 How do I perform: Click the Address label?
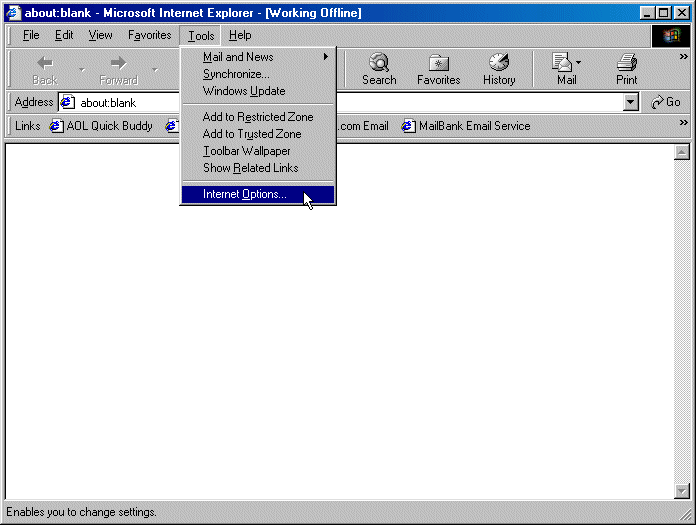(x=34, y=102)
